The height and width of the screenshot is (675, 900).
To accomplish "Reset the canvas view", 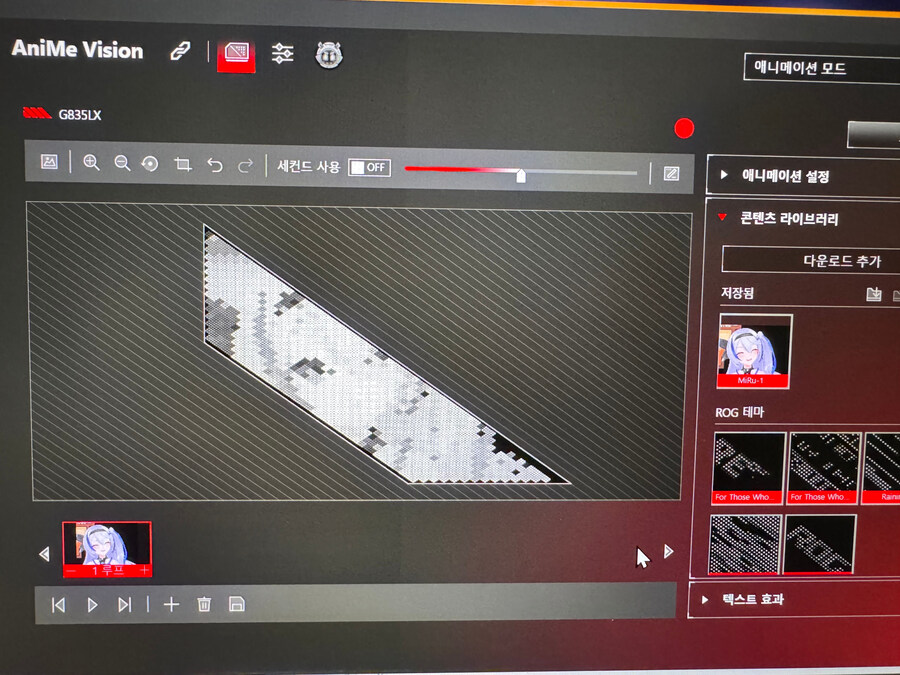I will point(150,164).
